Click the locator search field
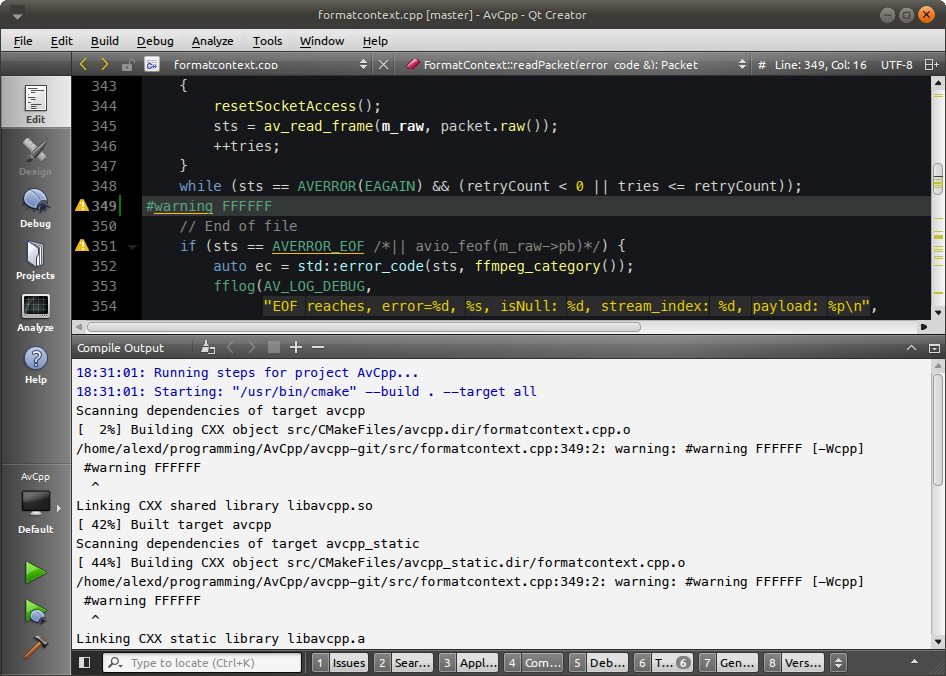The width and height of the screenshot is (946, 676). [202, 663]
